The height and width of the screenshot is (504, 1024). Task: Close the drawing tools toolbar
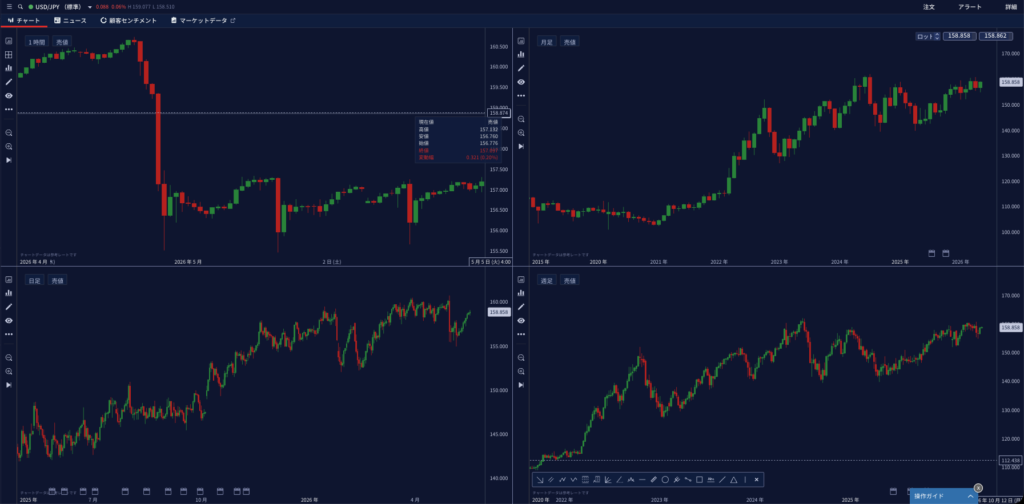(756, 480)
